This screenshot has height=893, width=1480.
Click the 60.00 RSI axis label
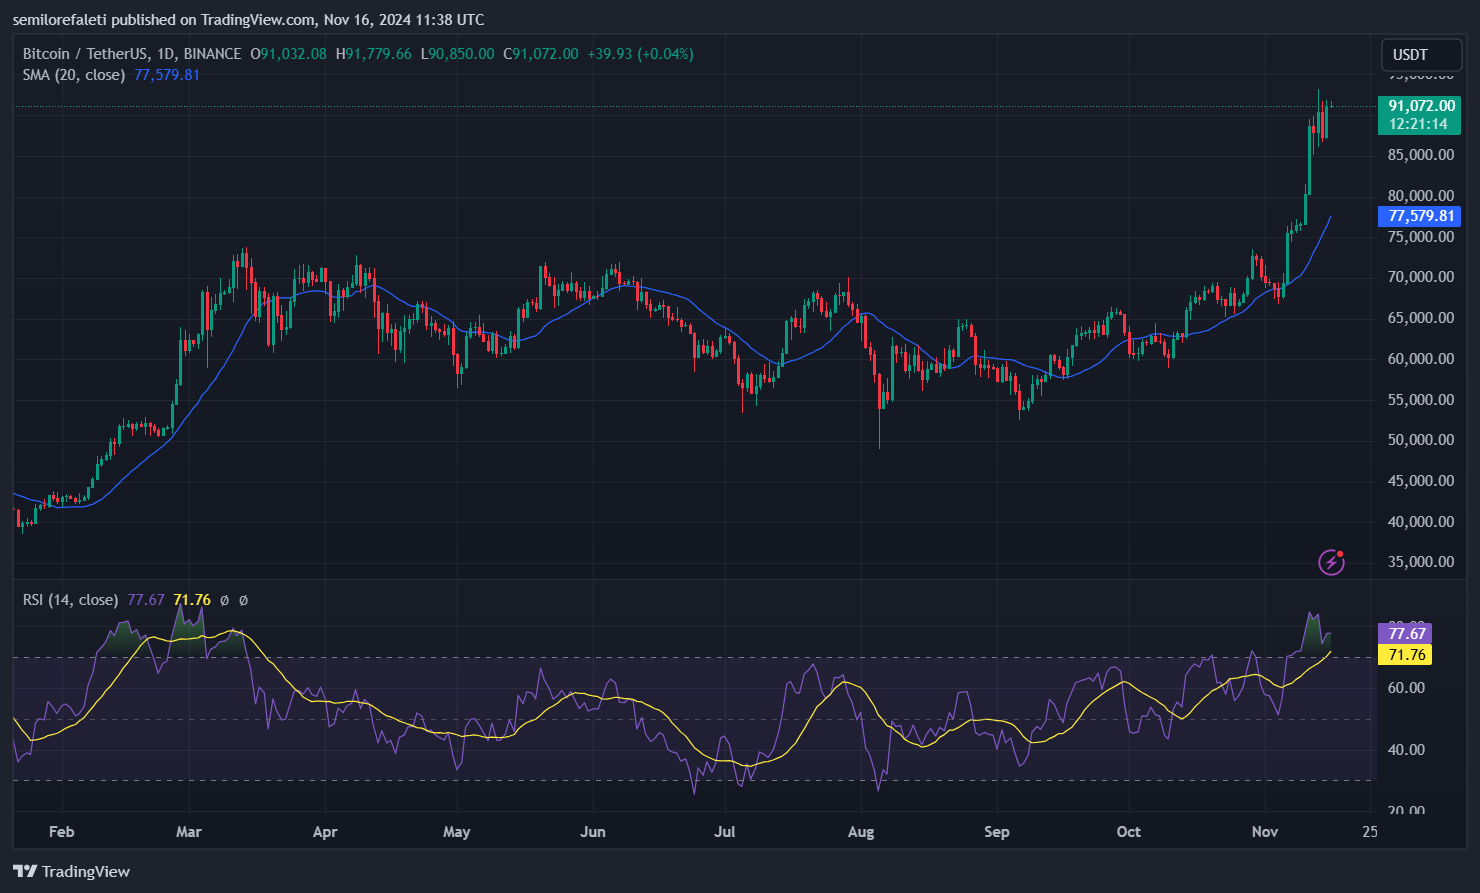pyautogui.click(x=1406, y=688)
